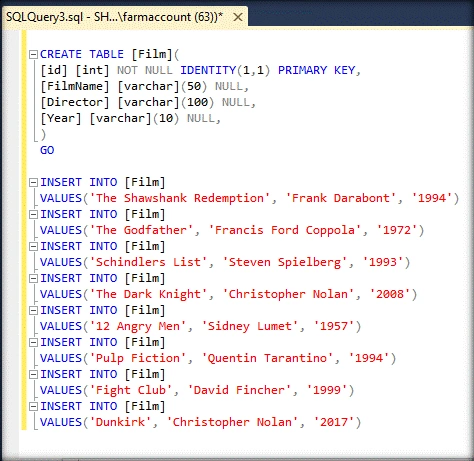This screenshot has height=461, width=474.
Task: Click the (50) varchar length
Action: click(194, 86)
